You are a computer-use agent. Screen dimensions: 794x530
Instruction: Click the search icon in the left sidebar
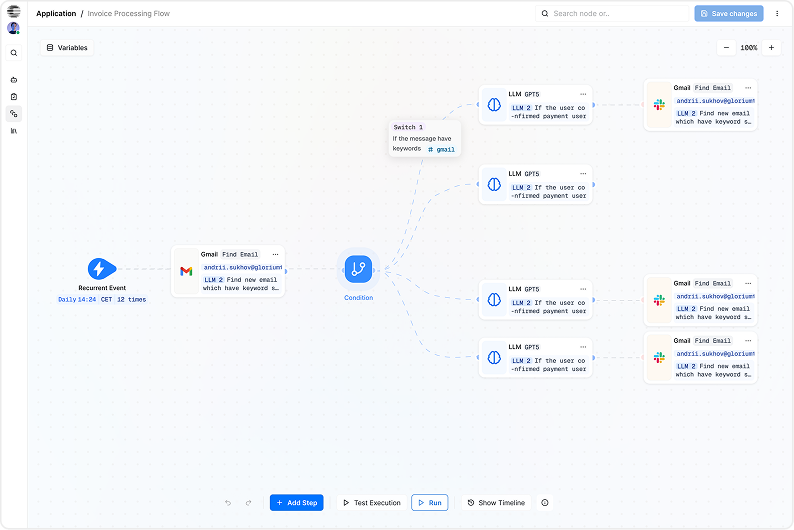[14, 53]
